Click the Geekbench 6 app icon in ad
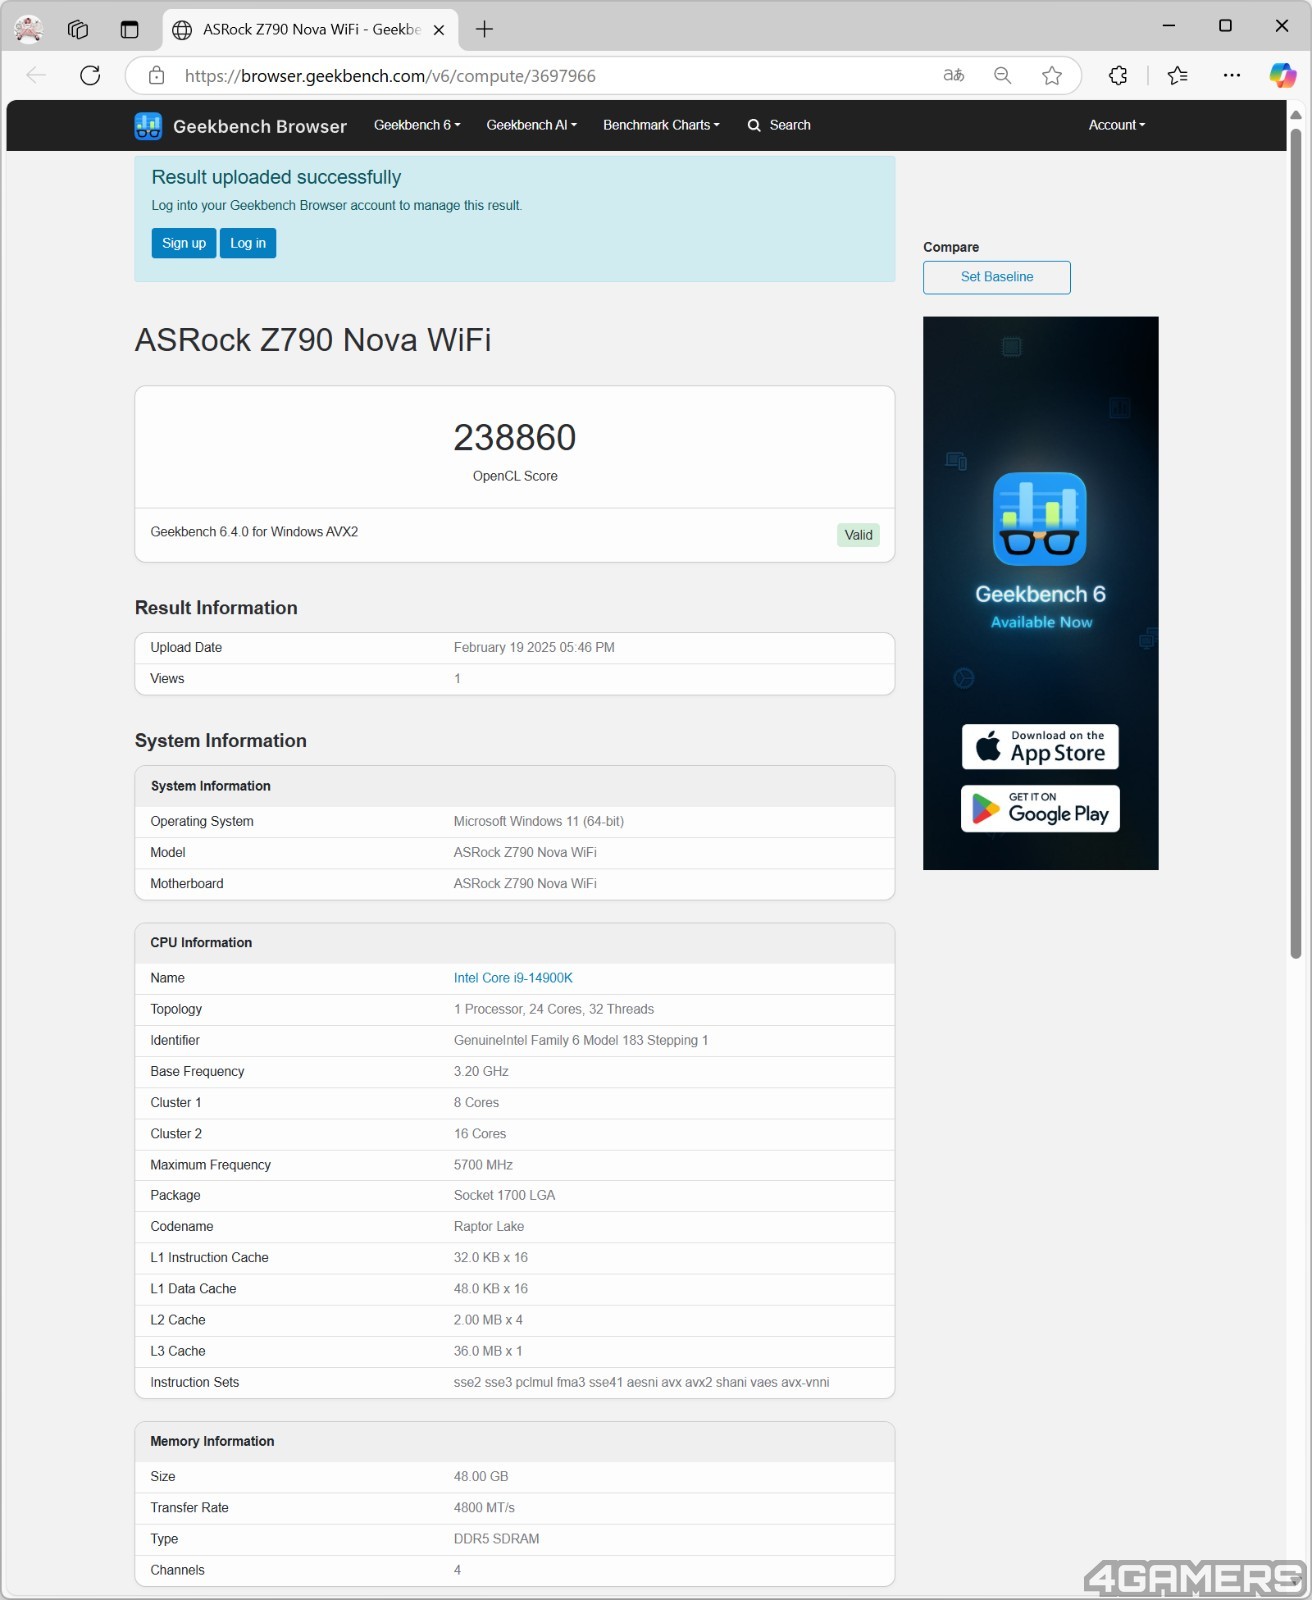Viewport: 1312px width, 1600px height. point(1040,518)
